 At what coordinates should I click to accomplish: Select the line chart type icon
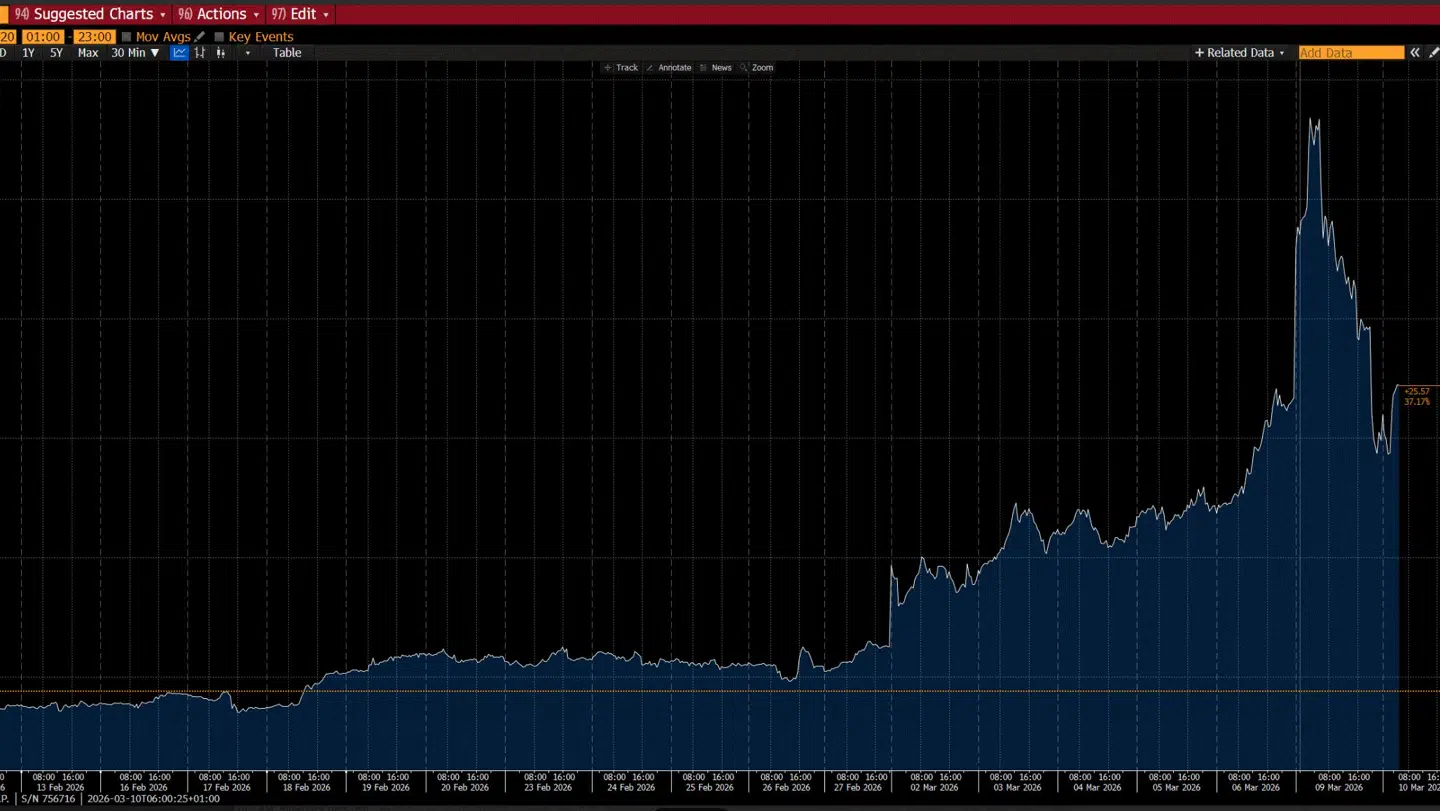coord(179,53)
